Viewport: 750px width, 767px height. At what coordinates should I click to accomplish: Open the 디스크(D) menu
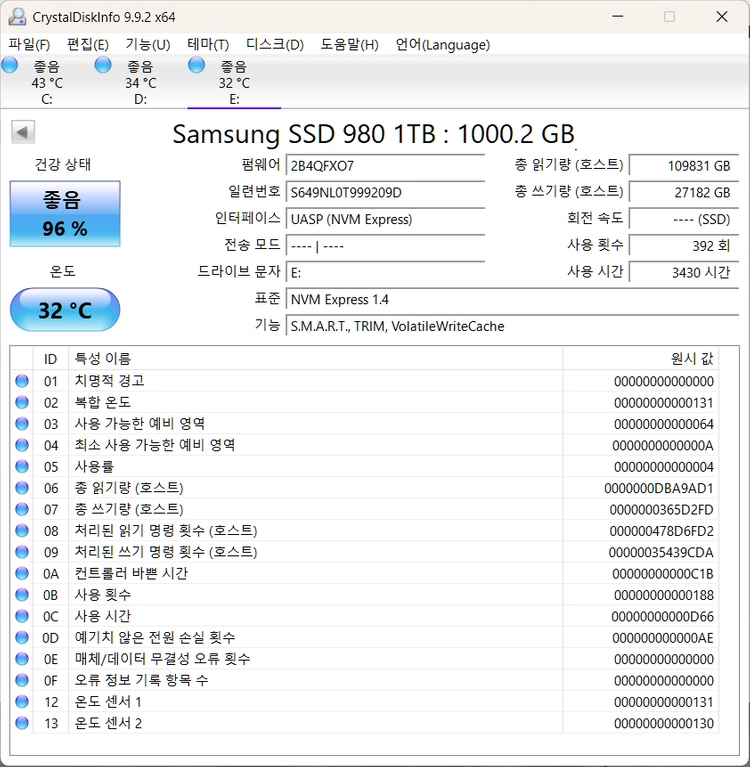(x=274, y=45)
